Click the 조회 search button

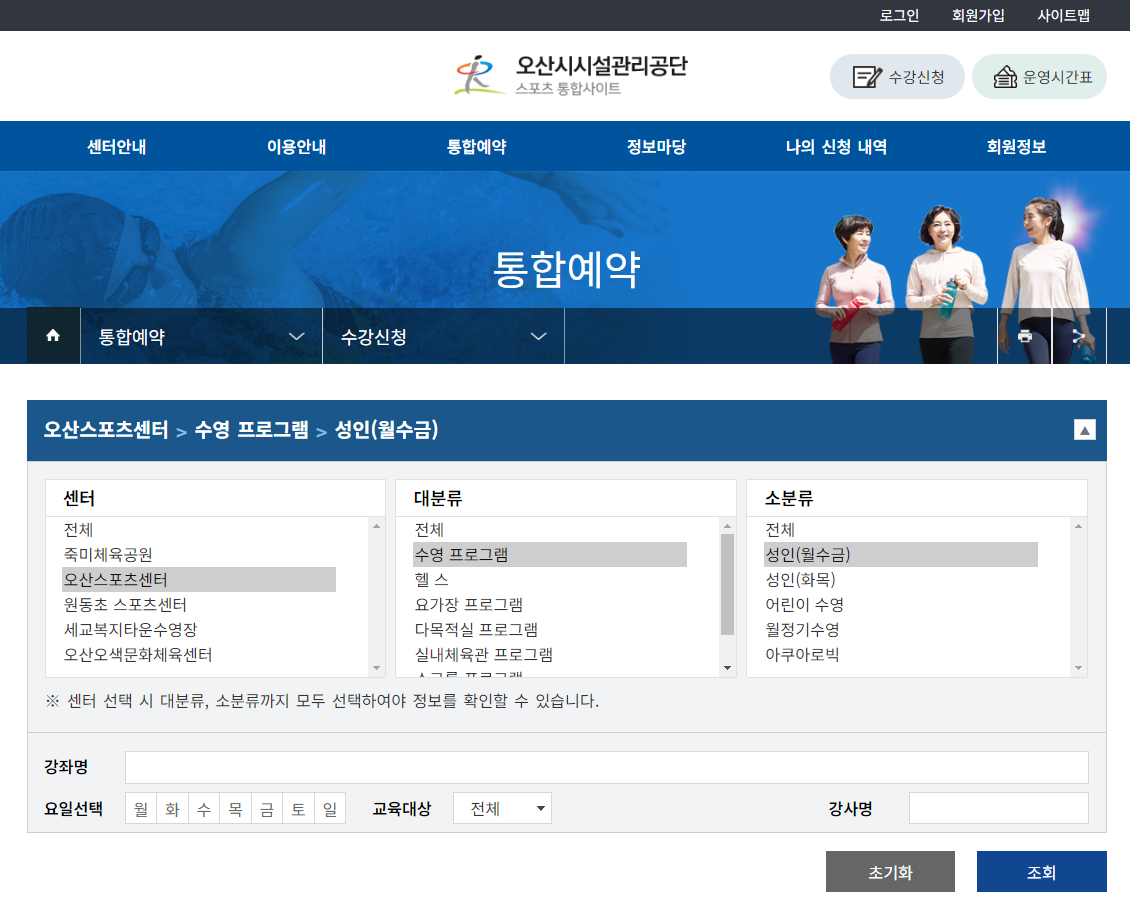(x=1041, y=871)
